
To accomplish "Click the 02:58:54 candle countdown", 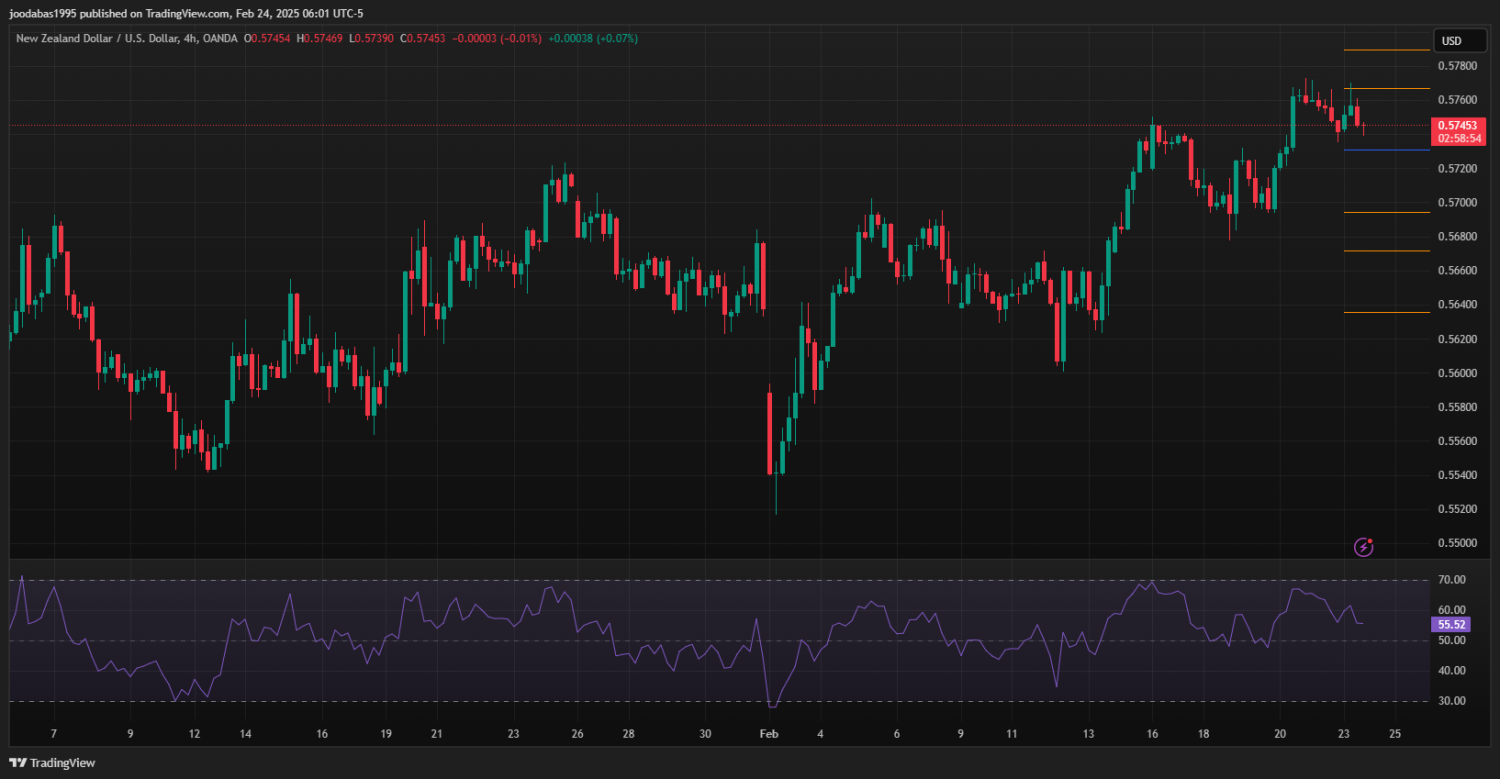I will pyautogui.click(x=1457, y=139).
